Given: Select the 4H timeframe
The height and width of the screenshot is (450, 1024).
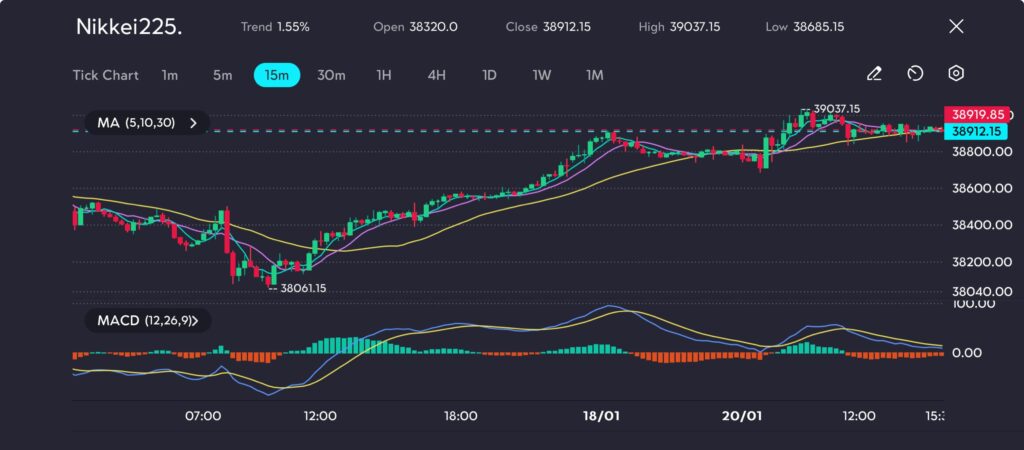Looking at the screenshot, I should 436,75.
